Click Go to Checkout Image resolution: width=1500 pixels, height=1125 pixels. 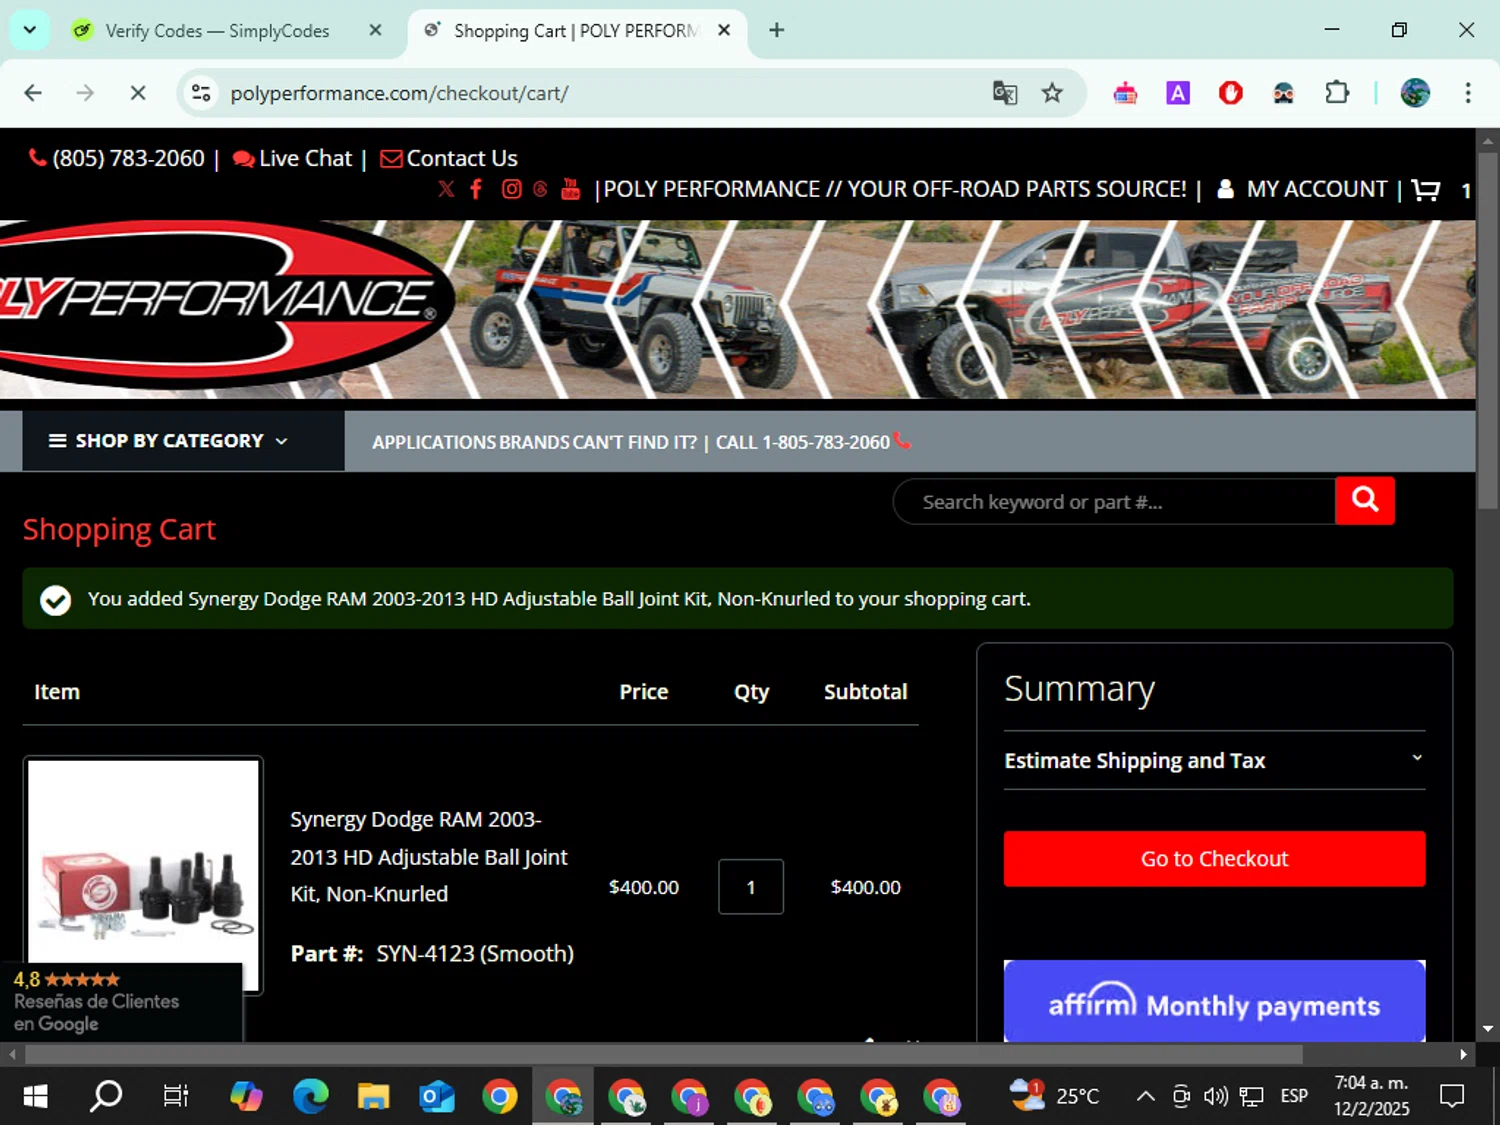click(1214, 859)
